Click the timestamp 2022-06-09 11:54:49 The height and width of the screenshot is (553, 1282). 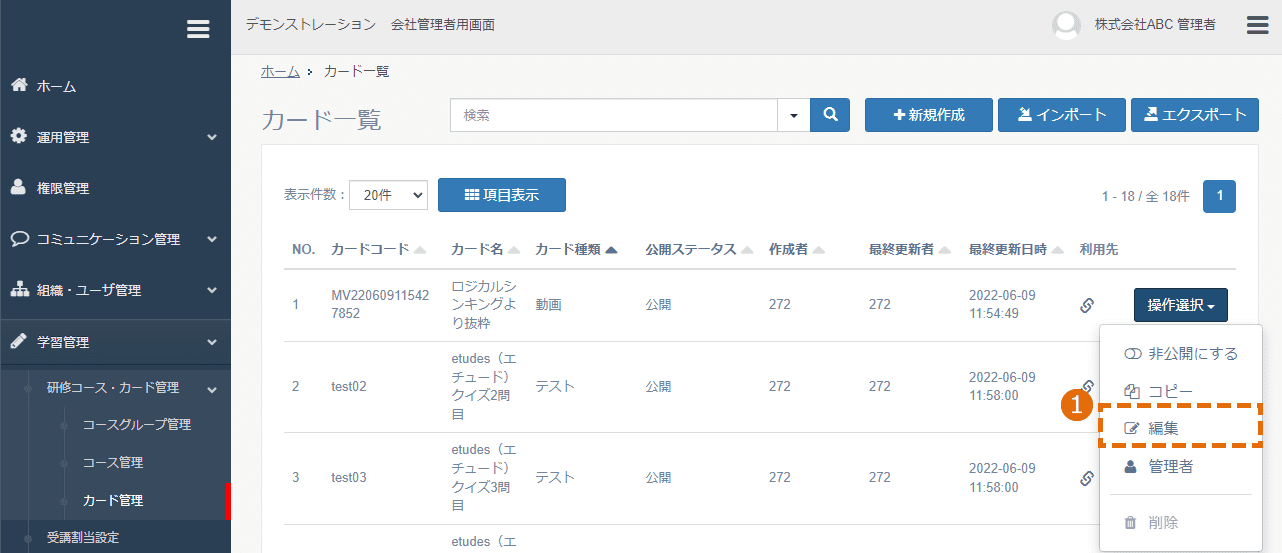1003,305
